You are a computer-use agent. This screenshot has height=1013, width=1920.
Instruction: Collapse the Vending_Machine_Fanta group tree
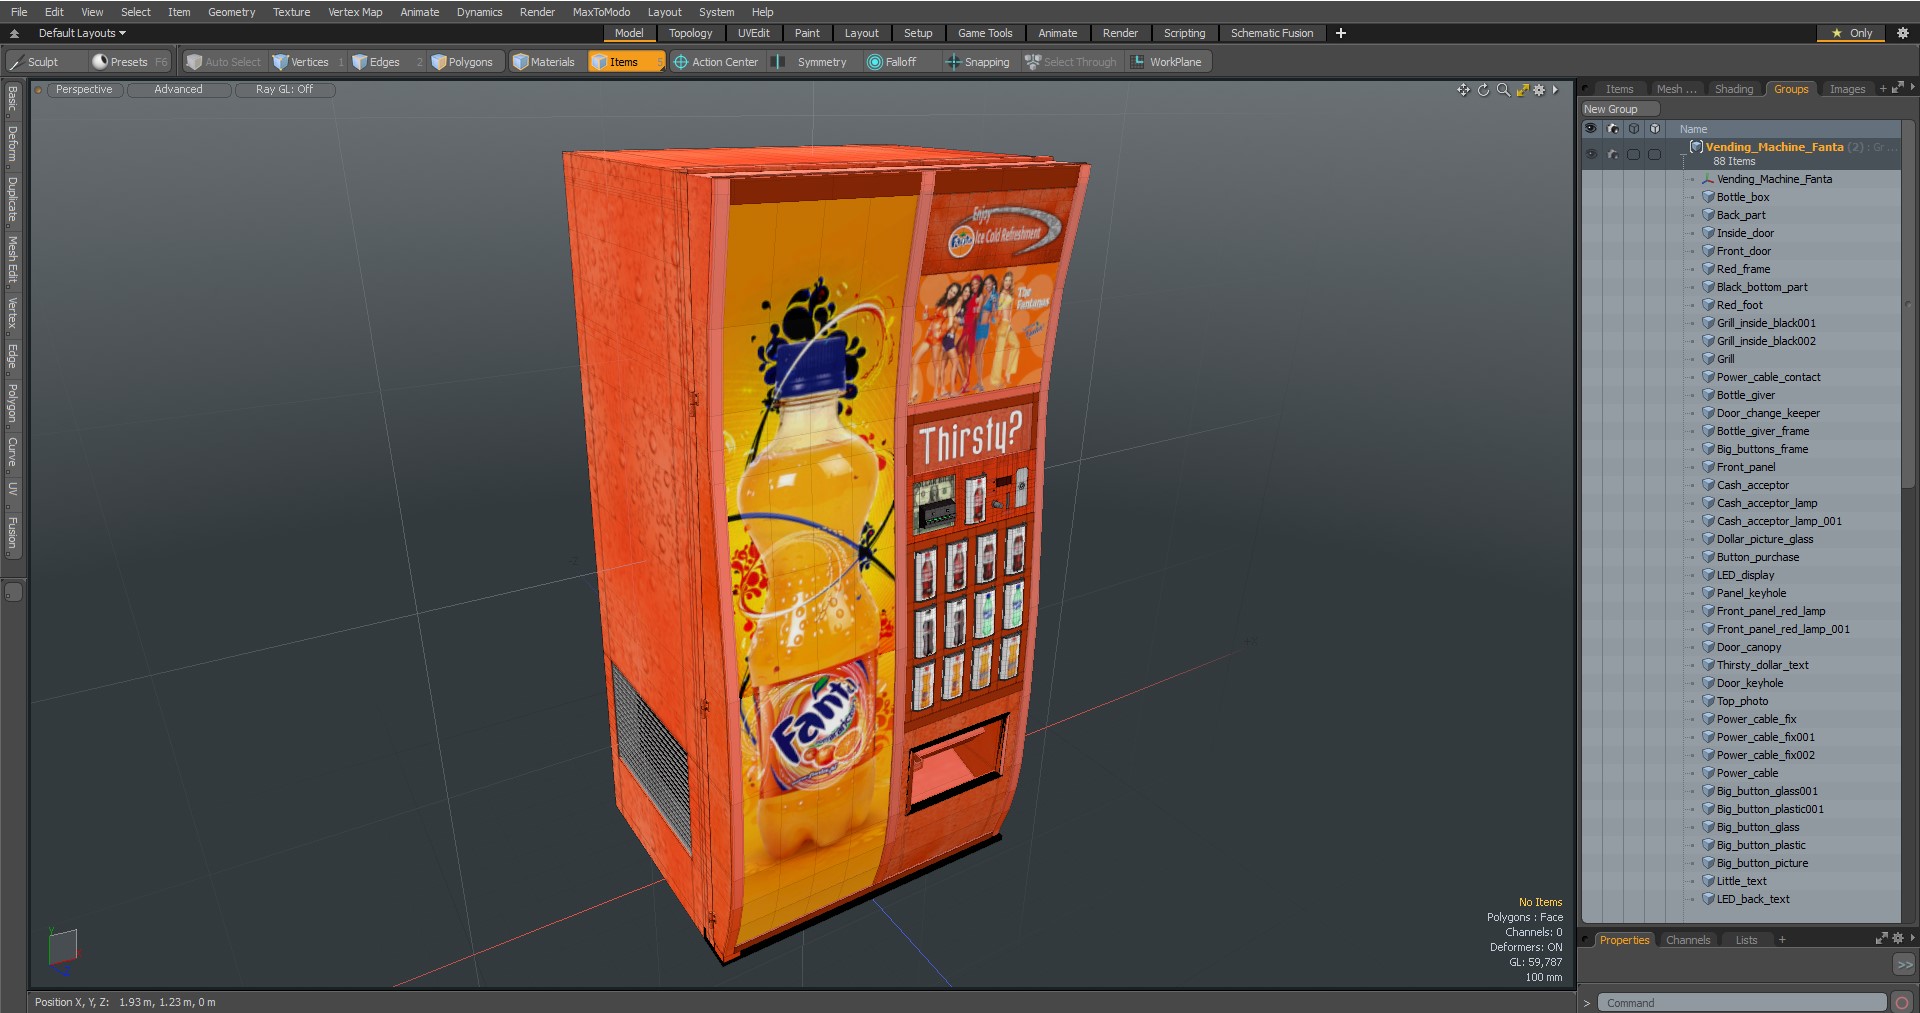tap(1683, 156)
